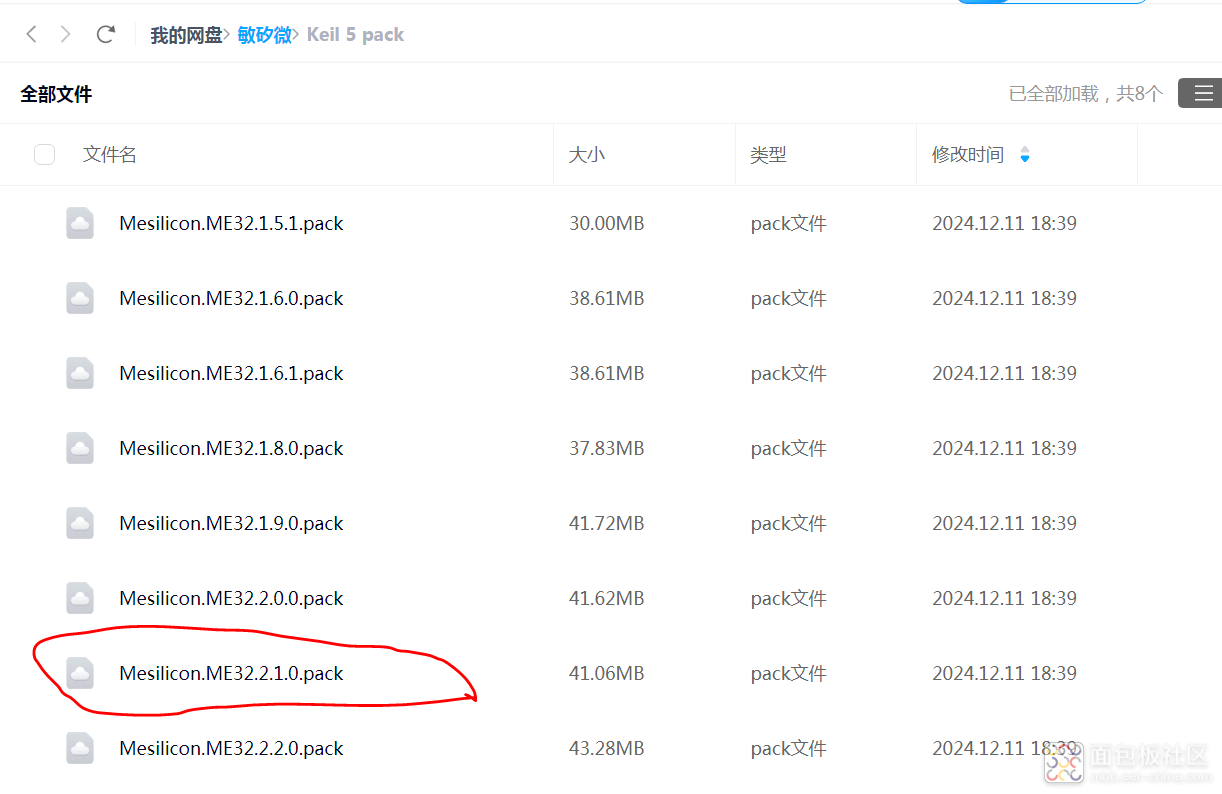1222x794 pixels.
Task: Click the cloud file icon for Mesilicon.ME32.1.8.0.pack
Action: point(80,448)
